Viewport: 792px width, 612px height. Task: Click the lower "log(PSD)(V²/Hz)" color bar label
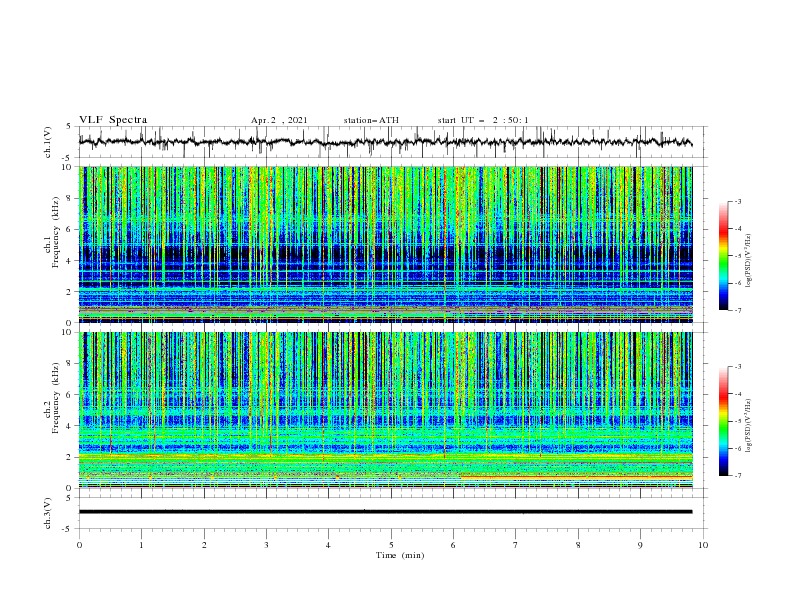pos(749,426)
